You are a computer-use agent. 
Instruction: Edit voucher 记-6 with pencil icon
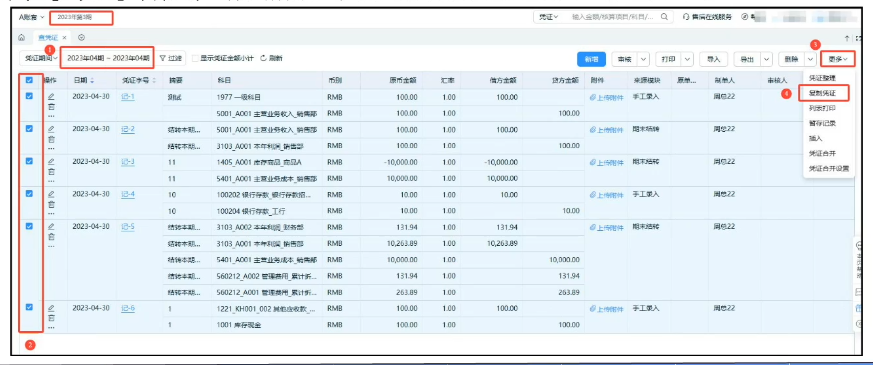[x=51, y=308]
